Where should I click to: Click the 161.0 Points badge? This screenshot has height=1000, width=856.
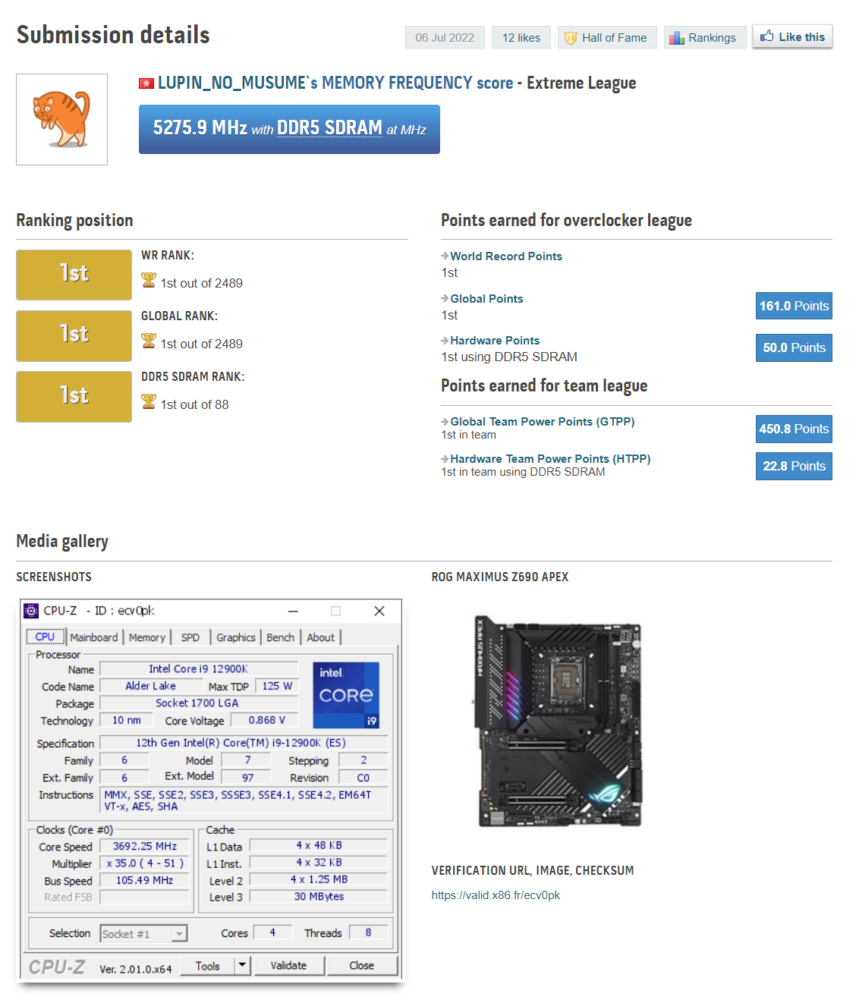click(793, 306)
